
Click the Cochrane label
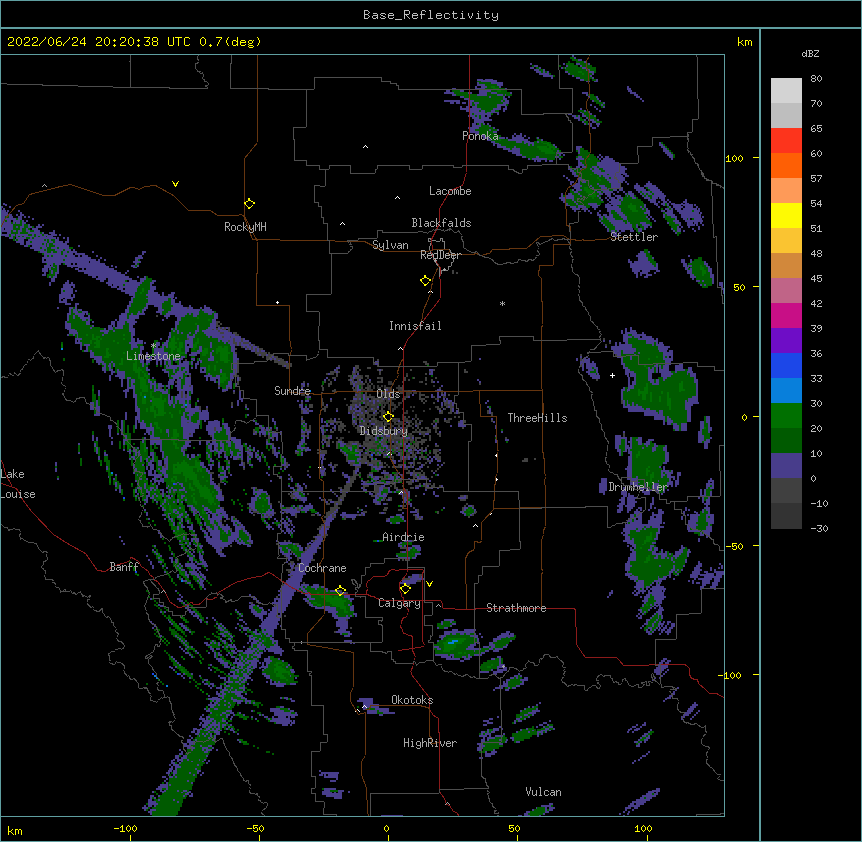pos(322,568)
